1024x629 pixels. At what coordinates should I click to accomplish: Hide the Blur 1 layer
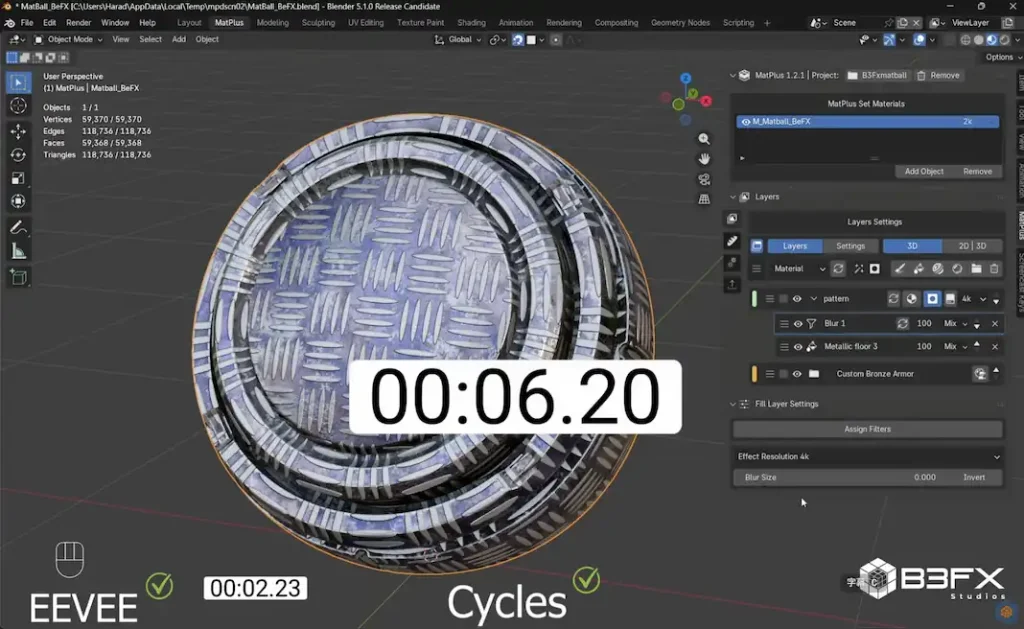tap(798, 324)
